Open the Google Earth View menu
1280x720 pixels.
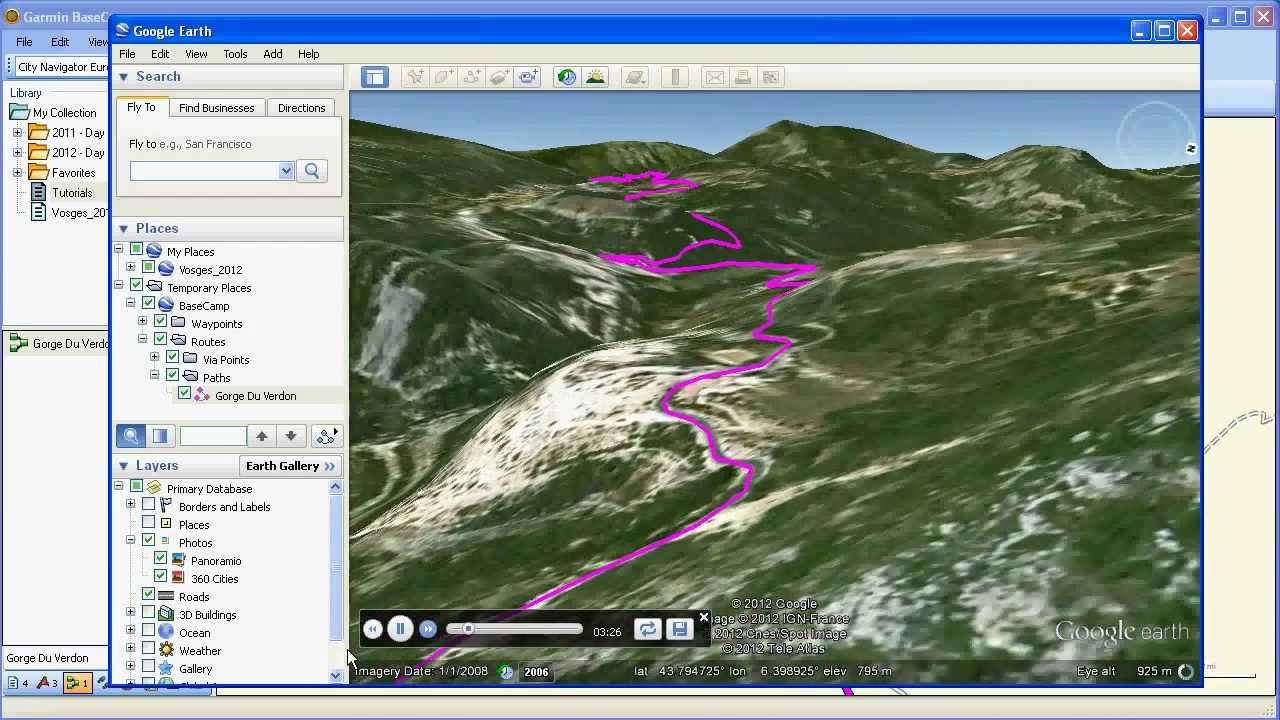coord(196,54)
